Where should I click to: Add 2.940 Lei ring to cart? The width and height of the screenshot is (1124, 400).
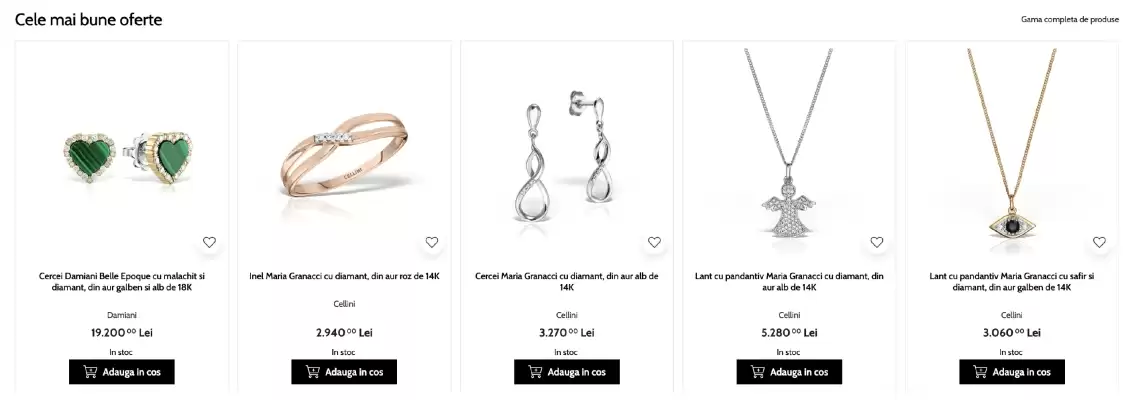[x=344, y=372]
